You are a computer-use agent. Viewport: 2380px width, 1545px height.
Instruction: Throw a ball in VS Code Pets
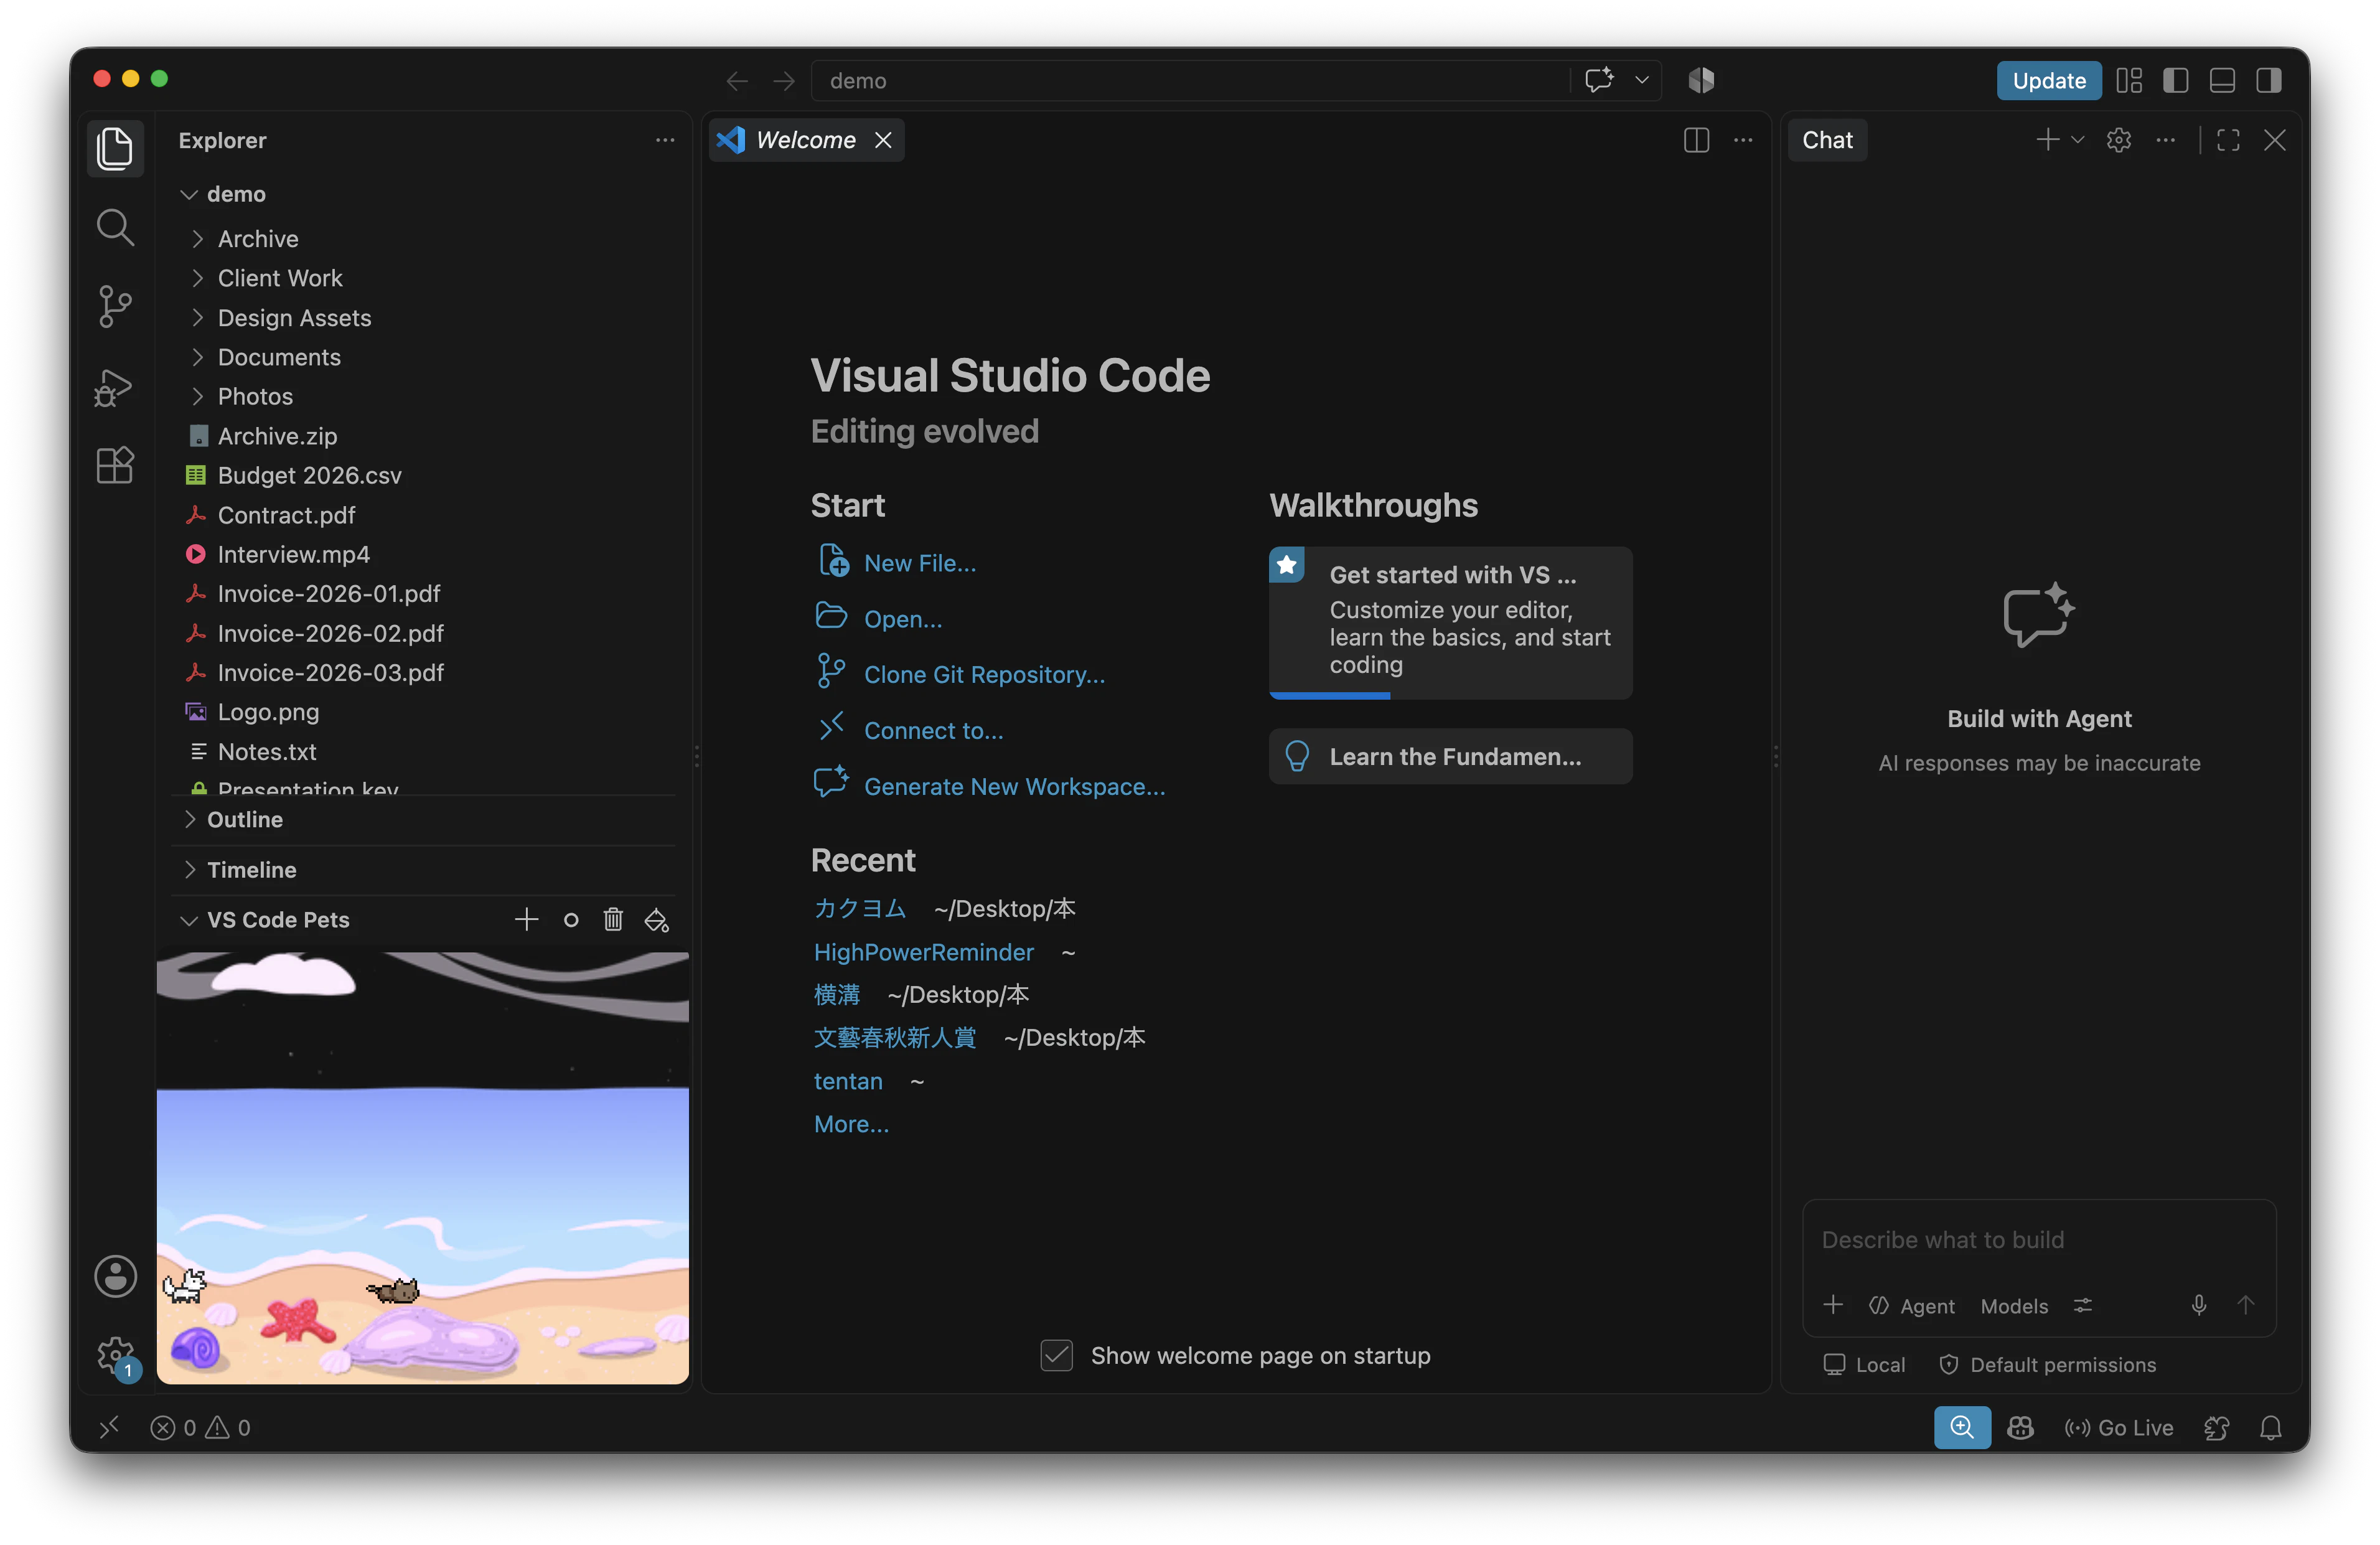point(571,920)
